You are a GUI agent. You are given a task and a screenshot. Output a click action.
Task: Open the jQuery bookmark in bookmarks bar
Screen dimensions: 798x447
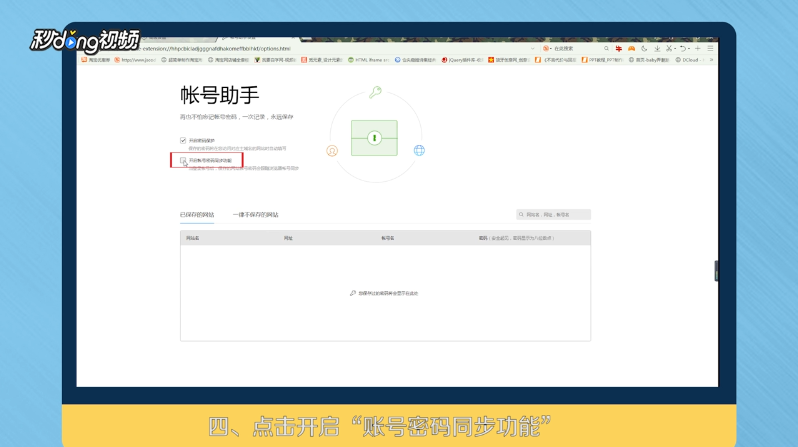(x=462, y=60)
